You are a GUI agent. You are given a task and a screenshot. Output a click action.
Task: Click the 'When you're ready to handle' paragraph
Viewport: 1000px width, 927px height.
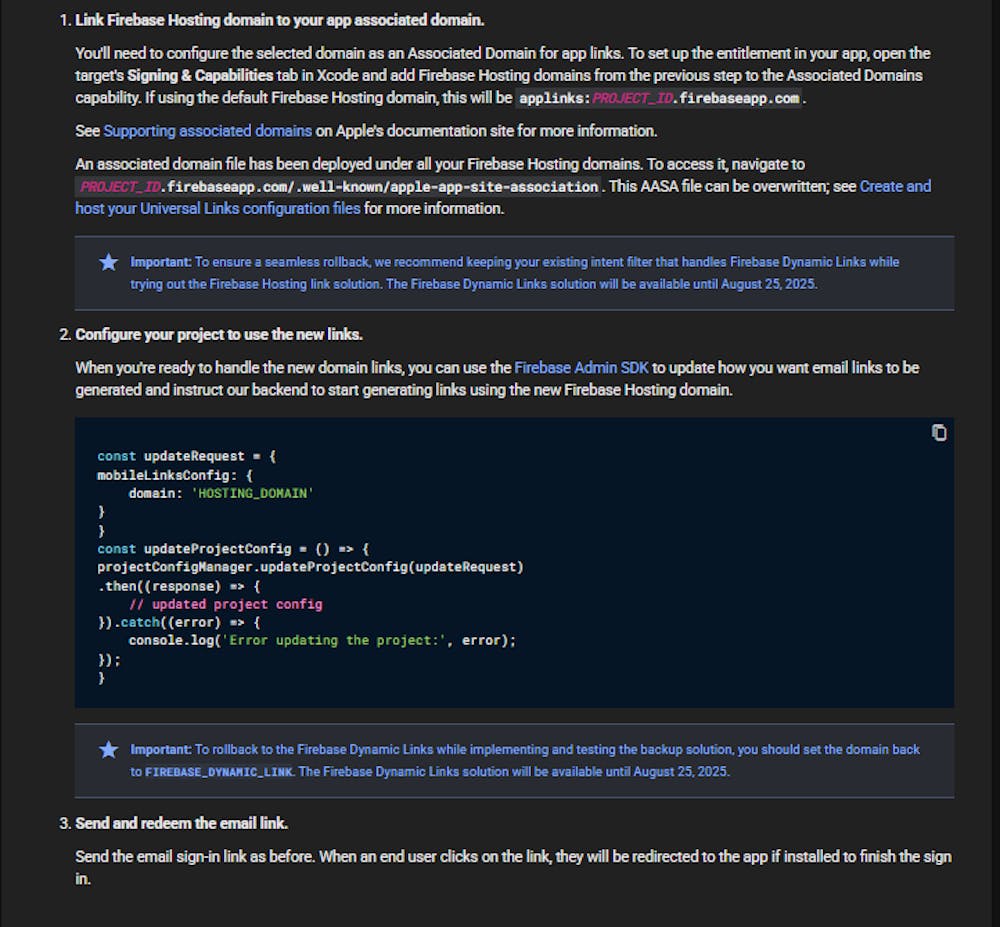point(497,379)
